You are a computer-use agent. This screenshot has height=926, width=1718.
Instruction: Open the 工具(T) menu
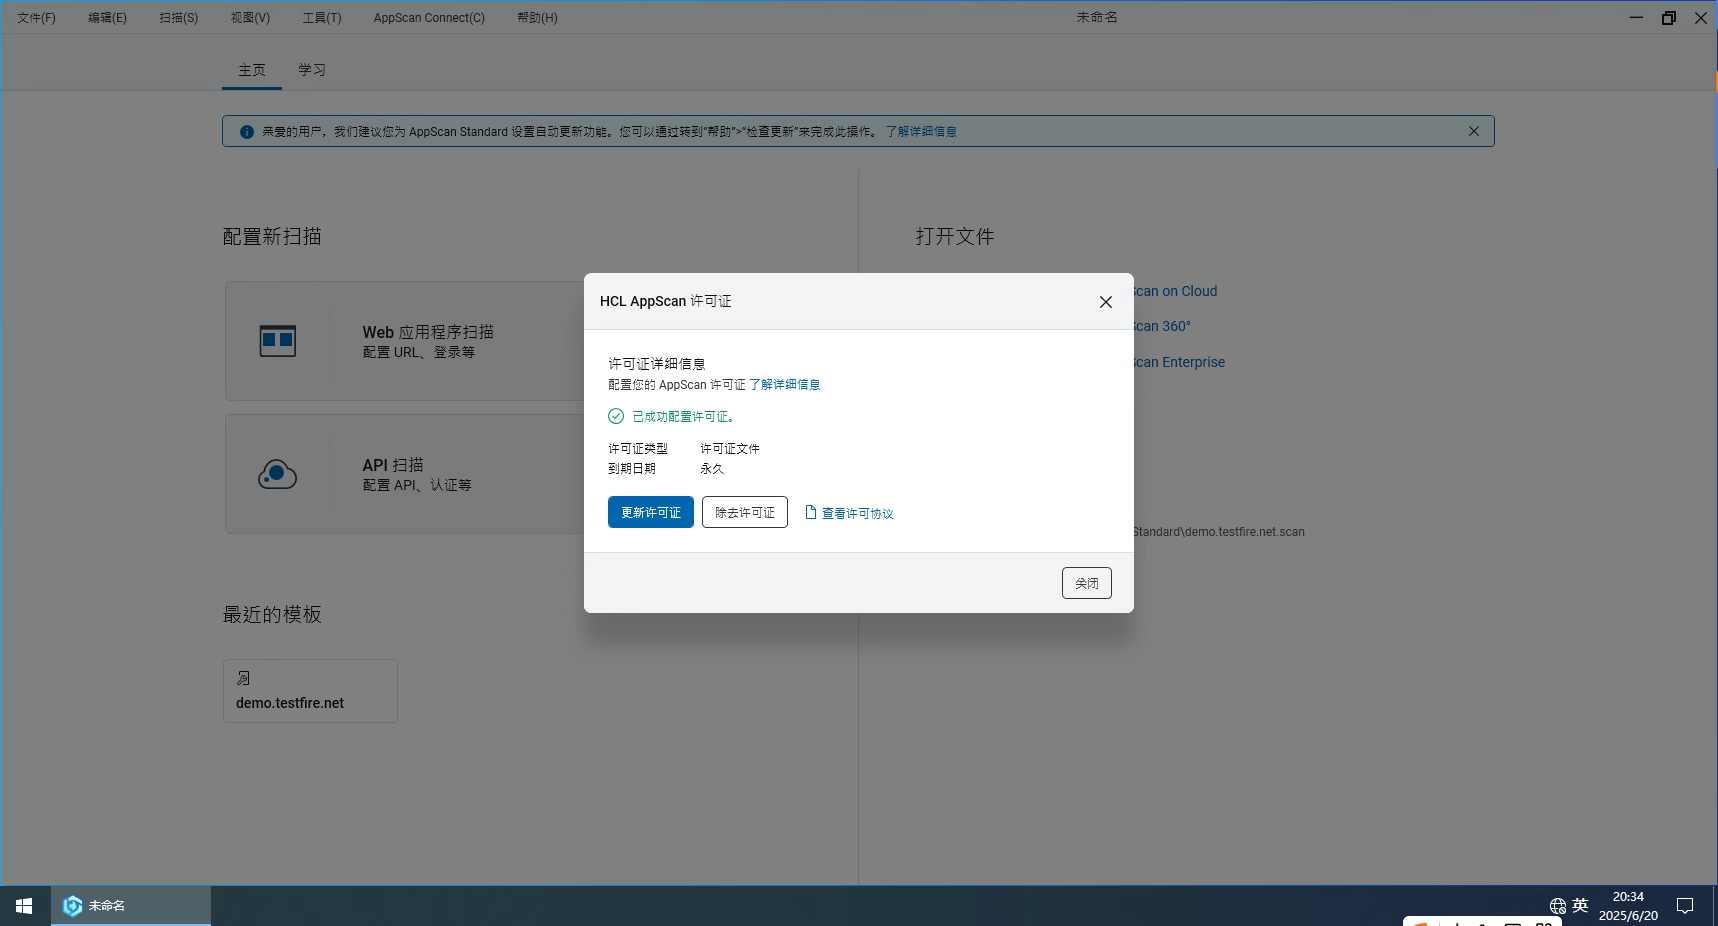[322, 18]
